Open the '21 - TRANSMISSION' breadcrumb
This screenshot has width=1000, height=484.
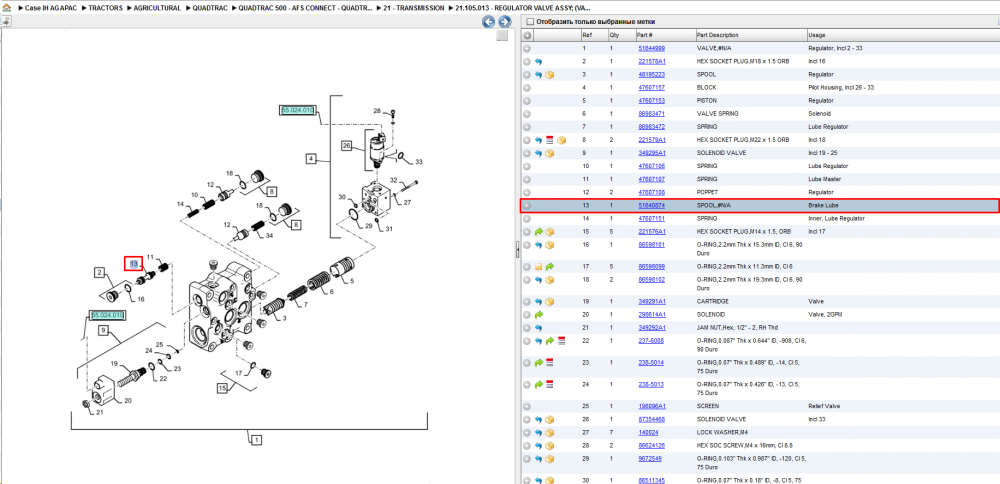tap(414, 8)
